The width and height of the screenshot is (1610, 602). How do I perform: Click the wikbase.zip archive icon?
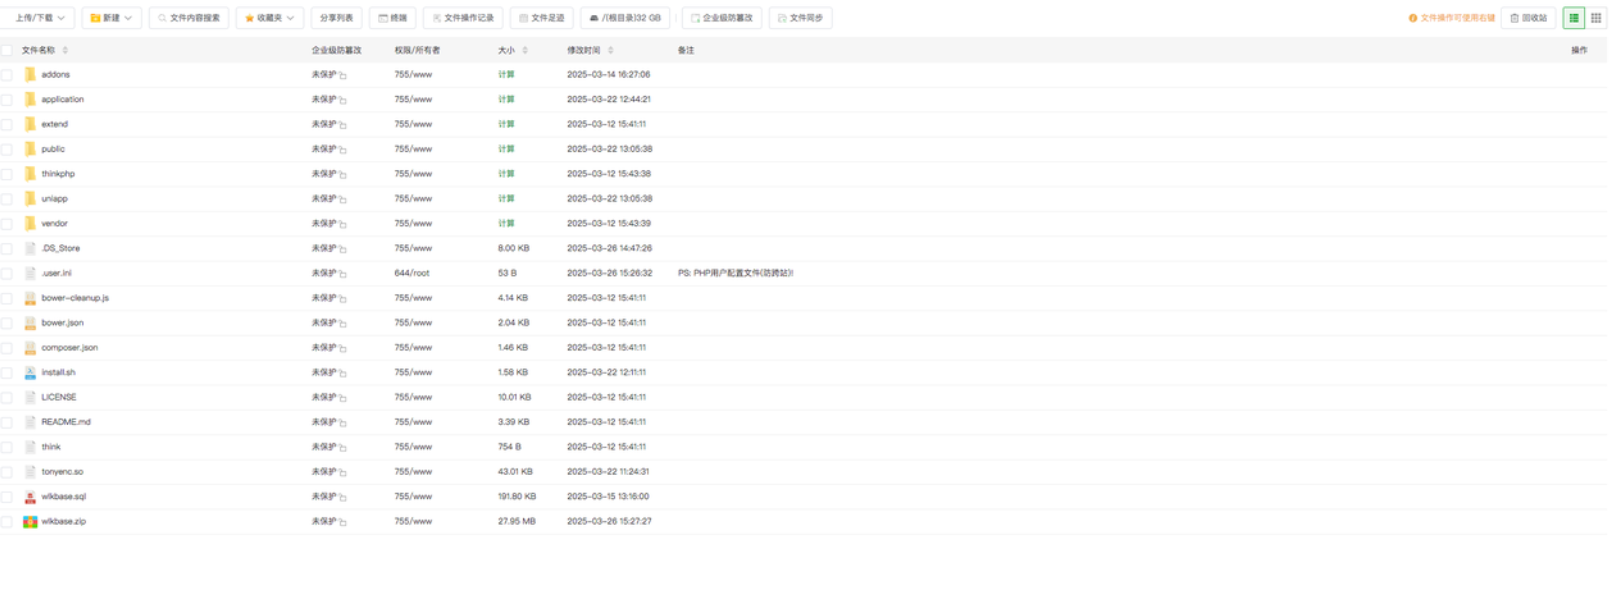click(x=30, y=521)
